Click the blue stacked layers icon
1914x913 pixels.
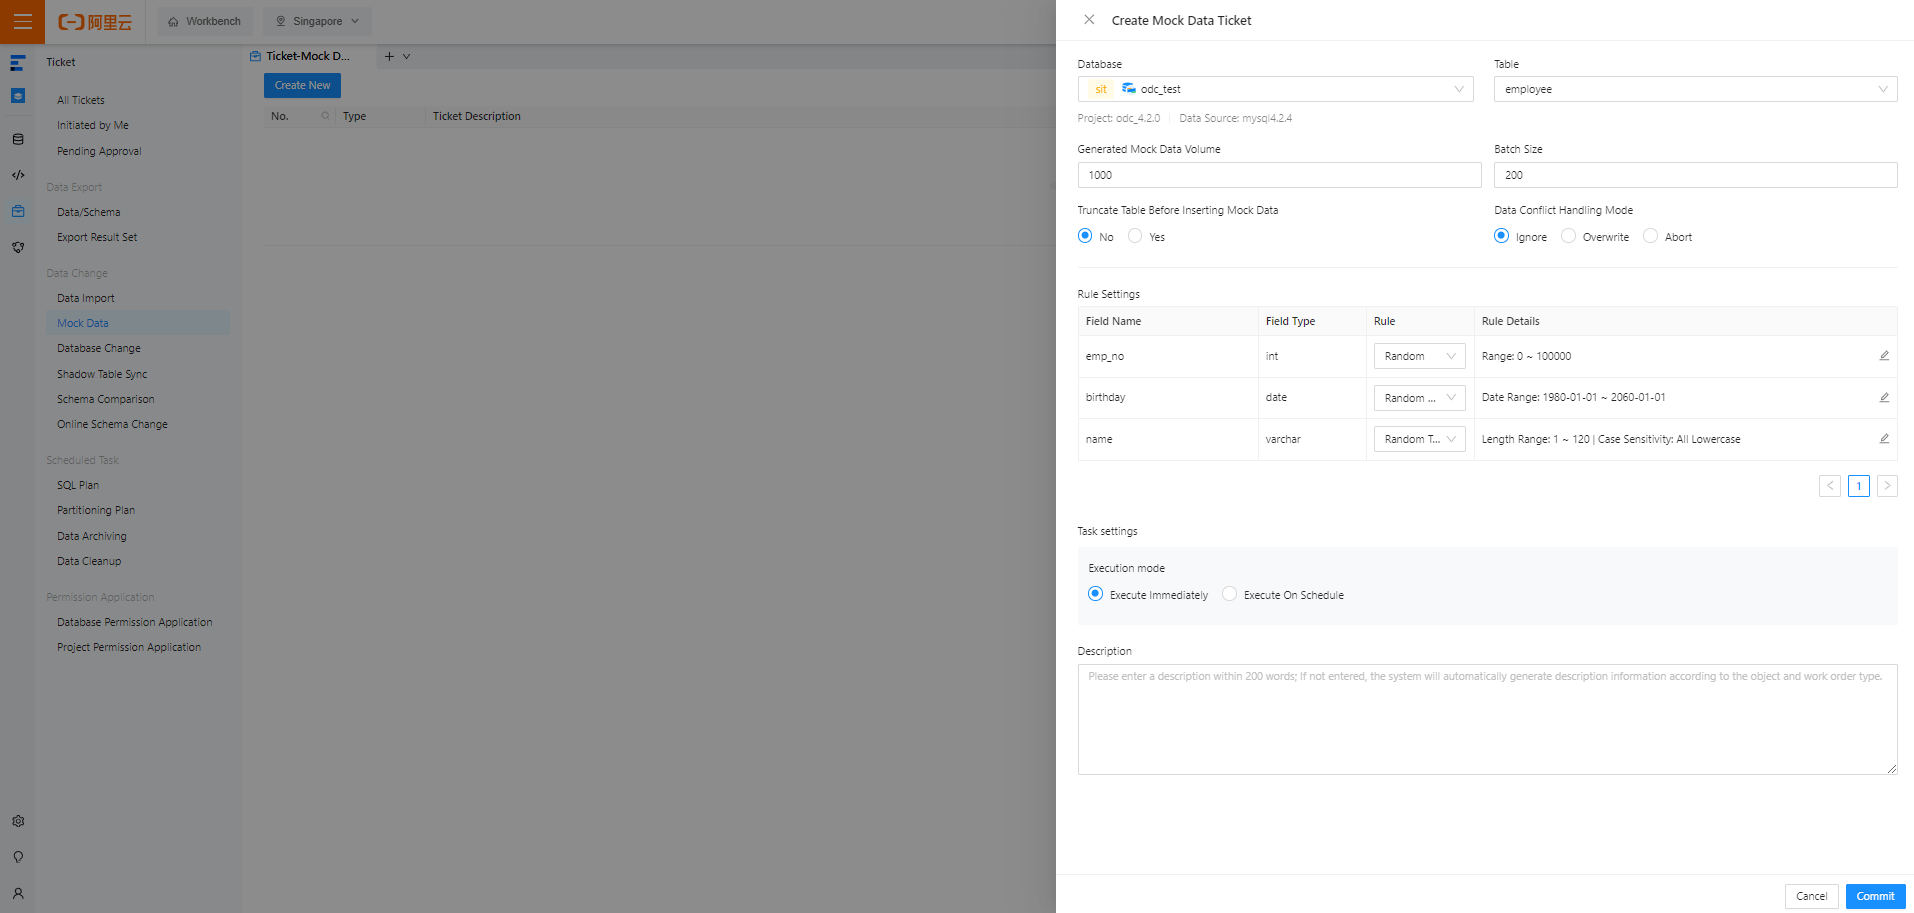17,96
